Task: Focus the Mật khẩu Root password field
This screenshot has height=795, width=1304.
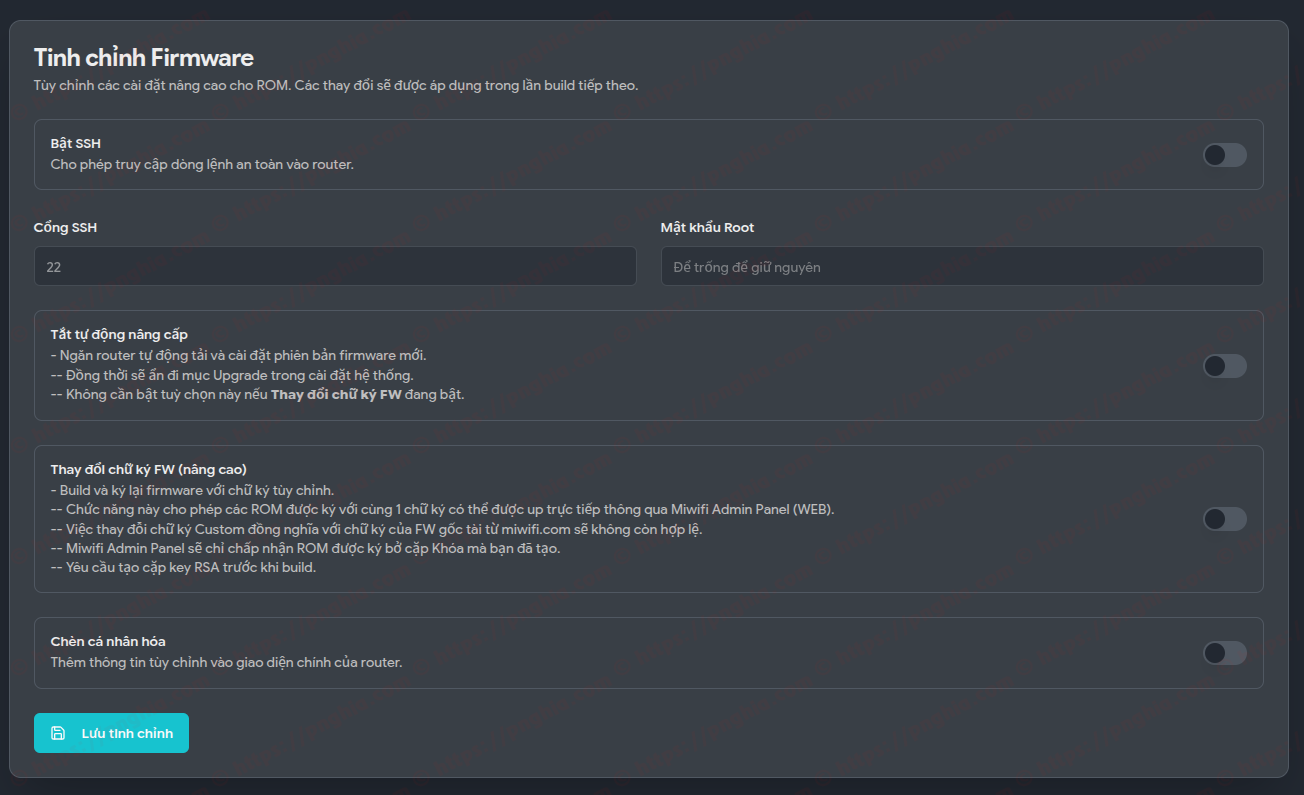Action: tap(960, 266)
